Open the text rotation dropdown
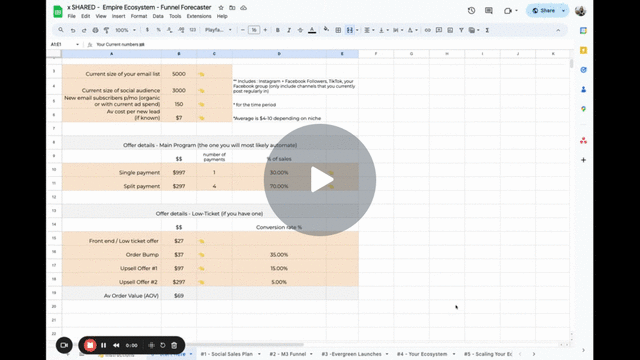 point(412,30)
